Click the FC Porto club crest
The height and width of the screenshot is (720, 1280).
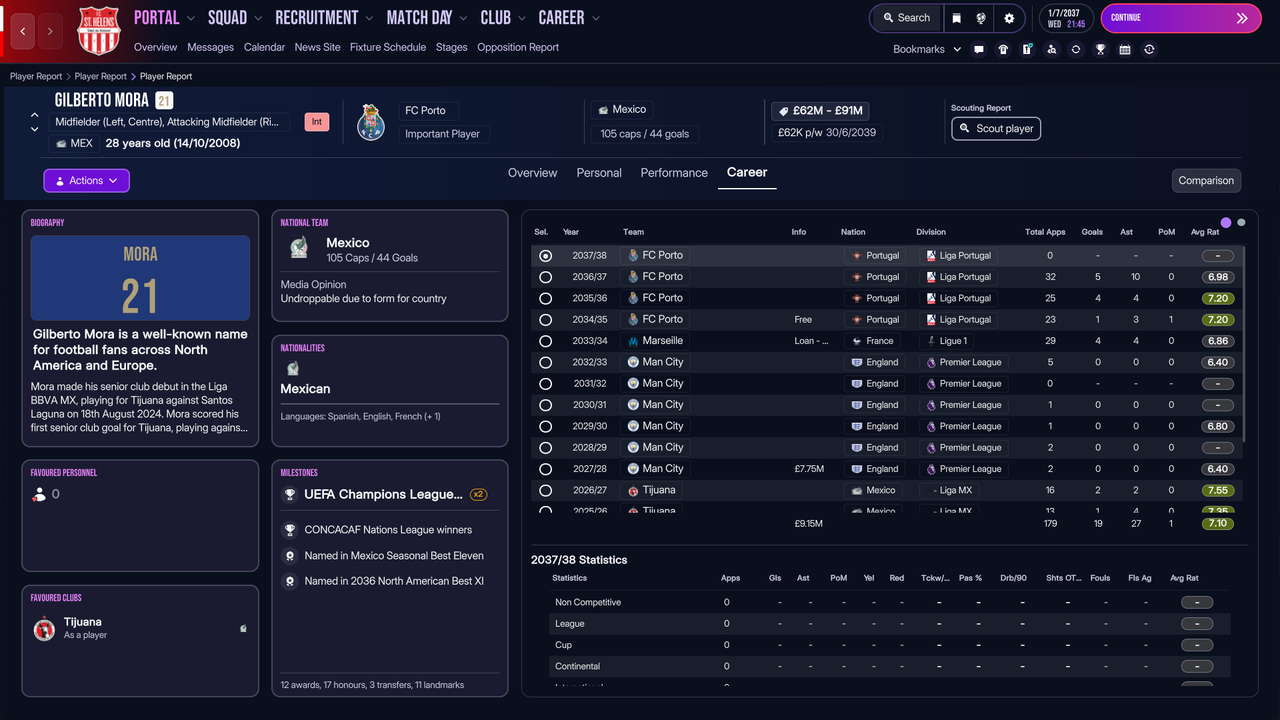point(371,122)
